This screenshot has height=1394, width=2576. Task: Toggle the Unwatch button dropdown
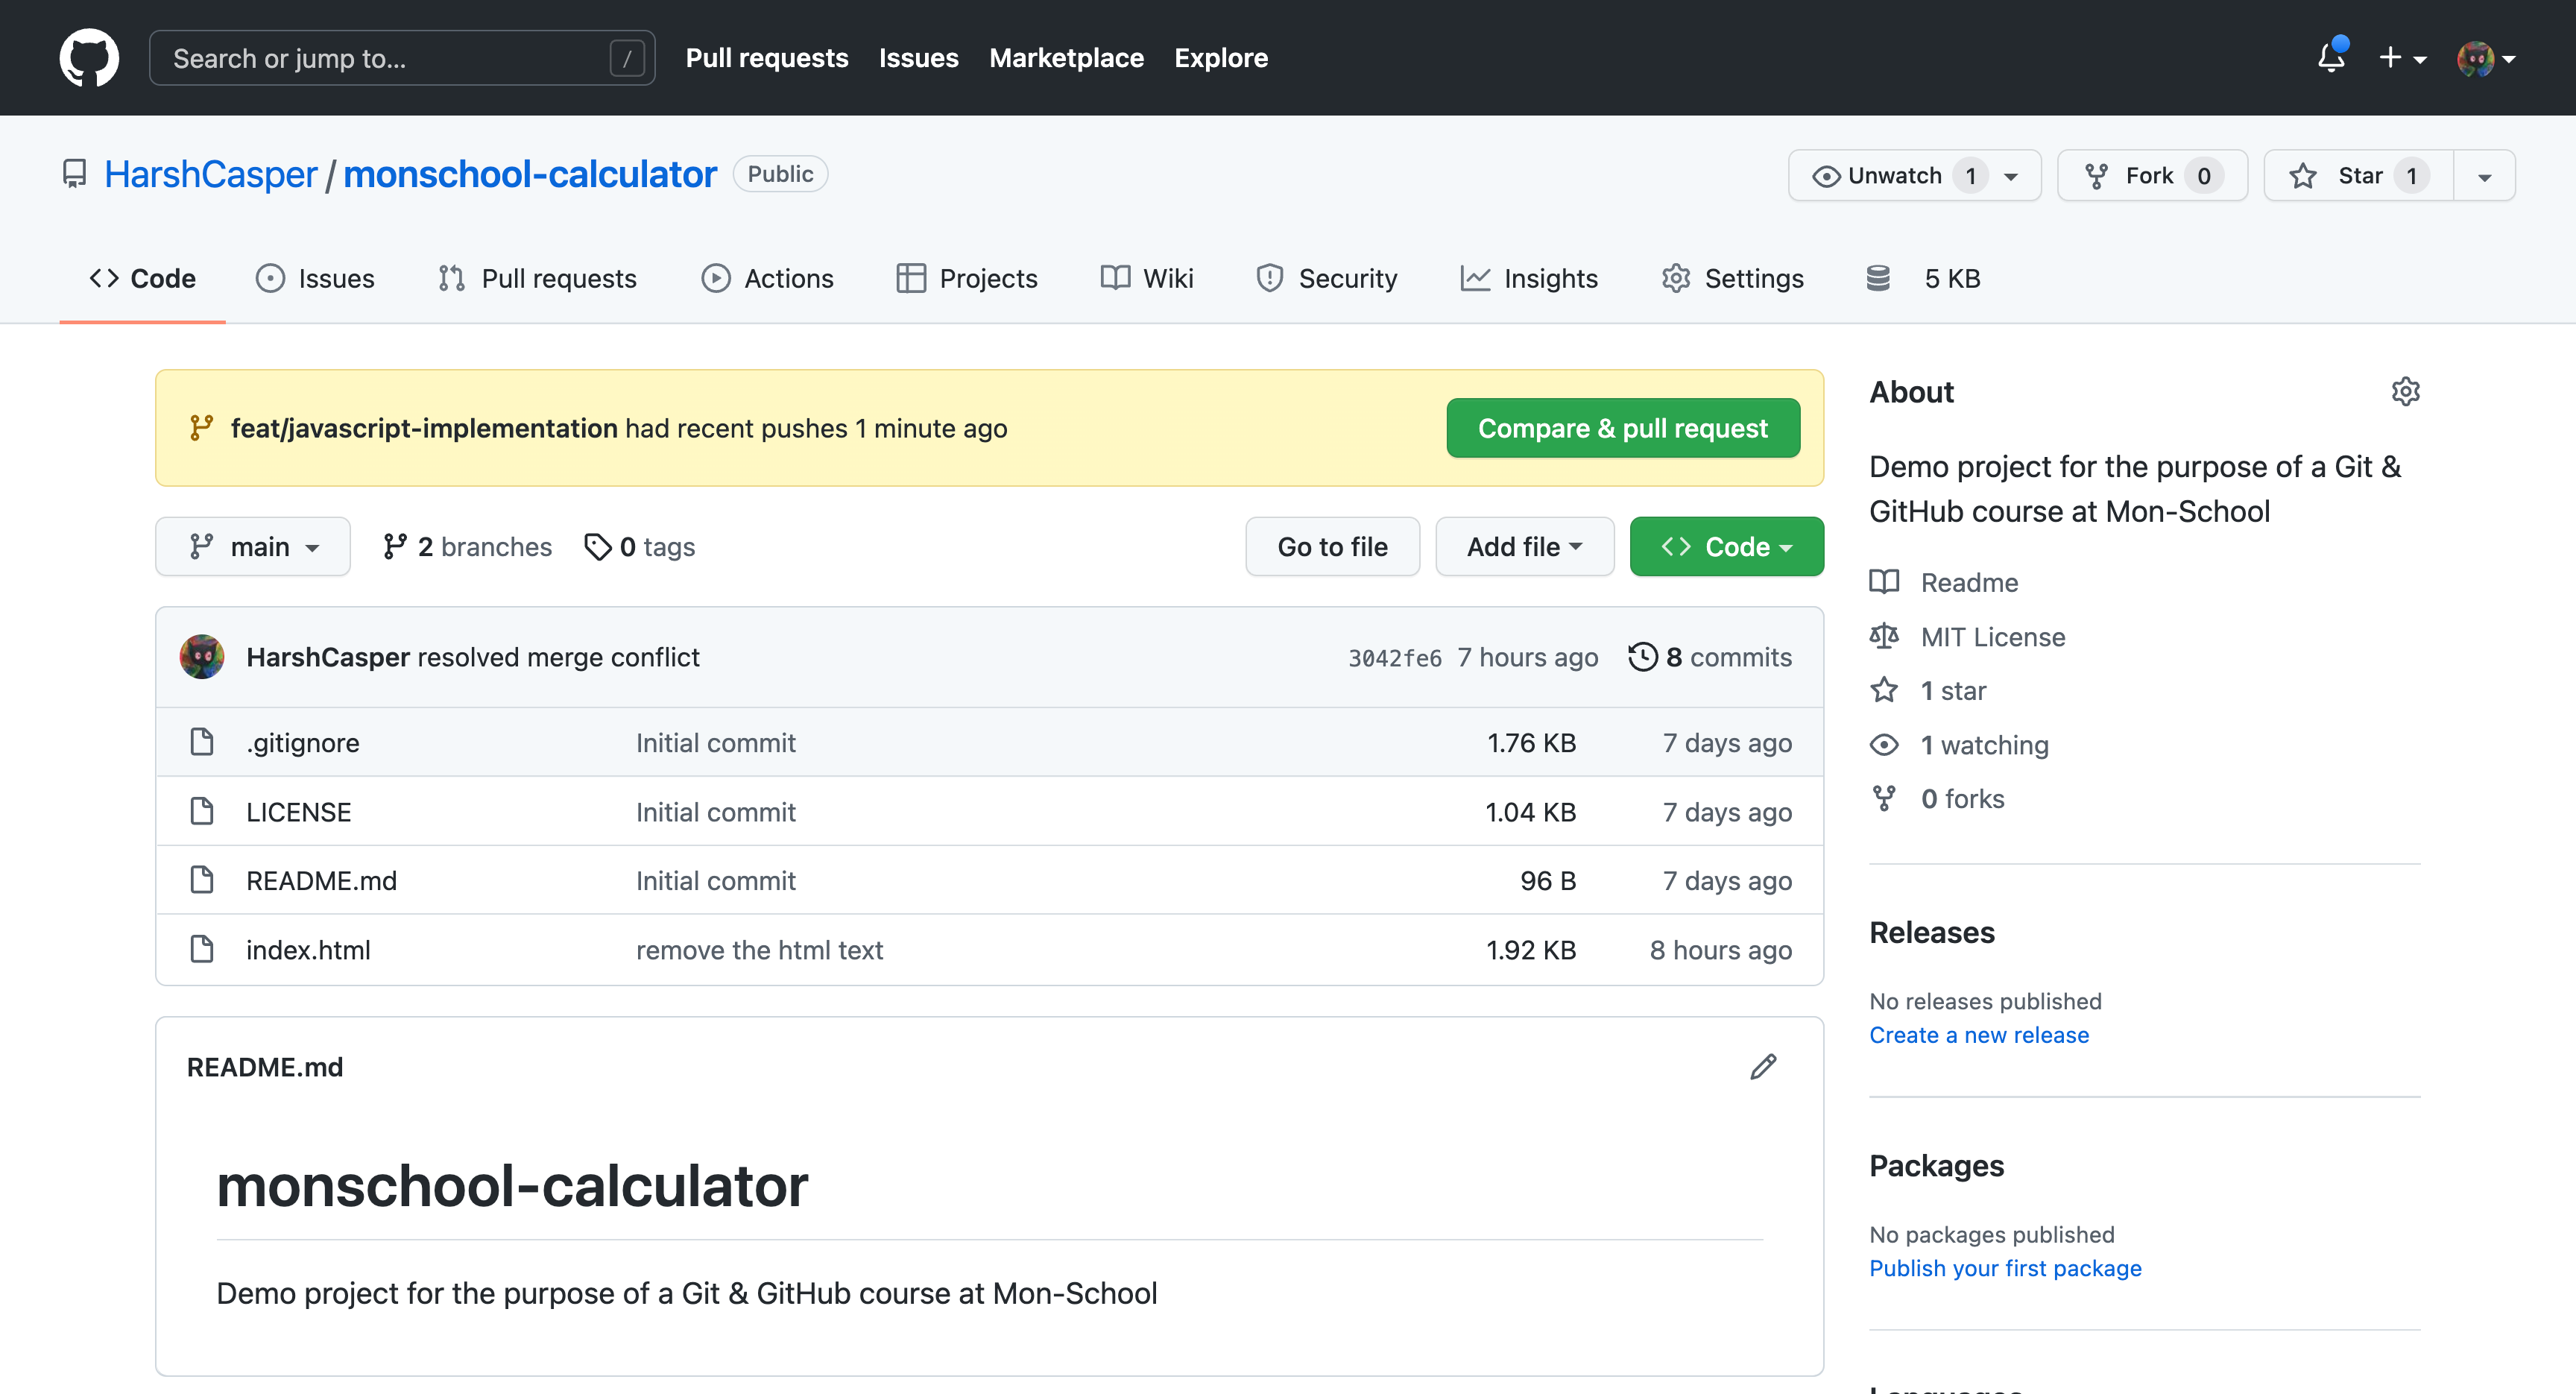click(x=2020, y=175)
